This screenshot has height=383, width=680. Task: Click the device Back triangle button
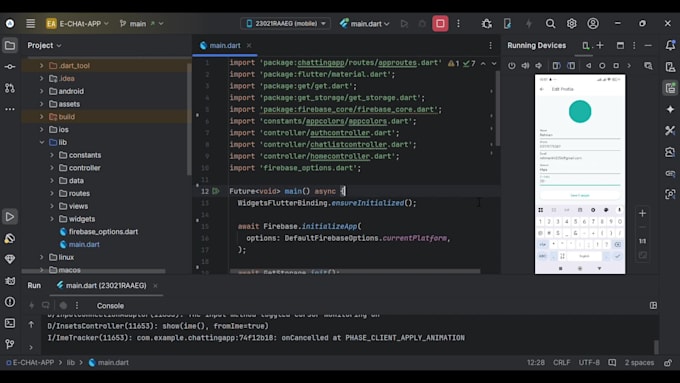(x=588, y=65)
